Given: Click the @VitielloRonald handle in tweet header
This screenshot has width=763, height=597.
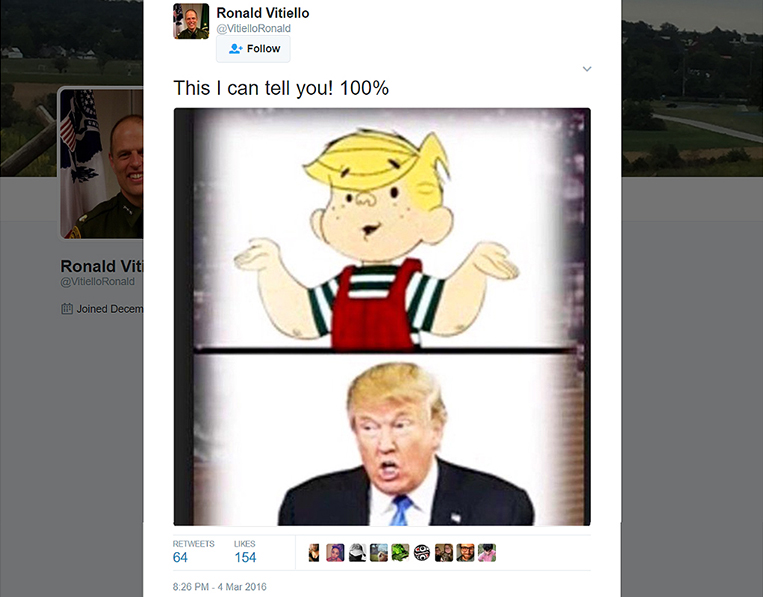Looking at the screenshot, I should tap(254, 29).
